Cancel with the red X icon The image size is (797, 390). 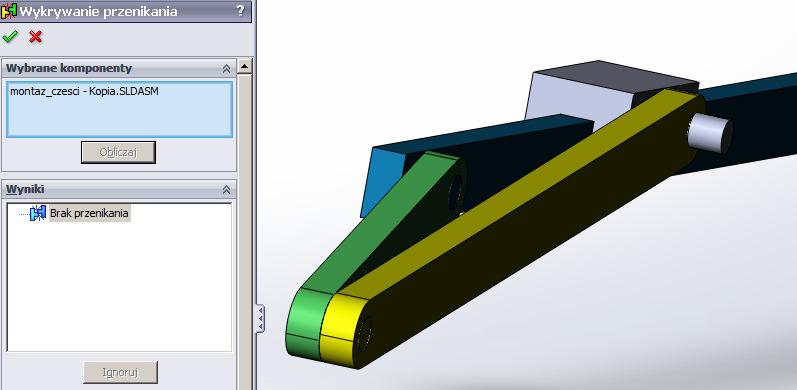click(36, 37)
